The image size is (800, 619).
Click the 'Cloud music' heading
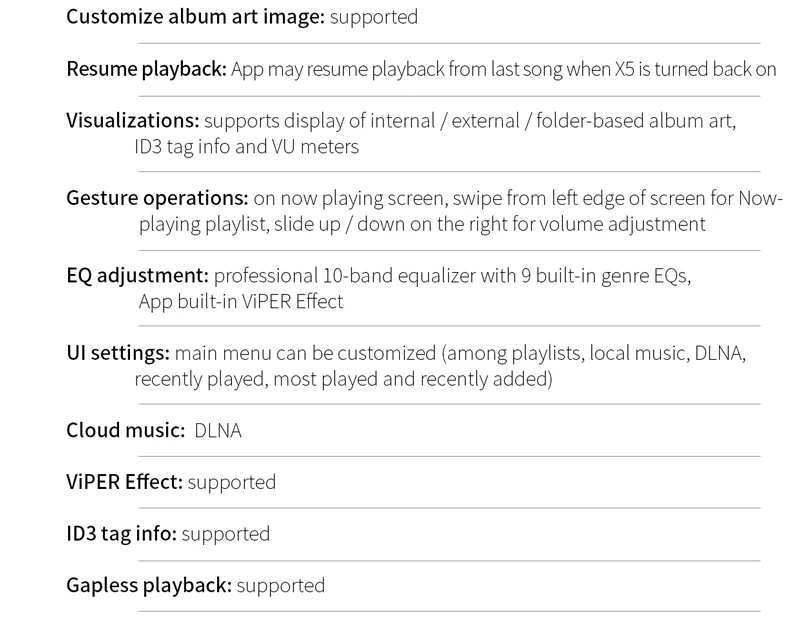pyautogui.click(x=126, y=430)
